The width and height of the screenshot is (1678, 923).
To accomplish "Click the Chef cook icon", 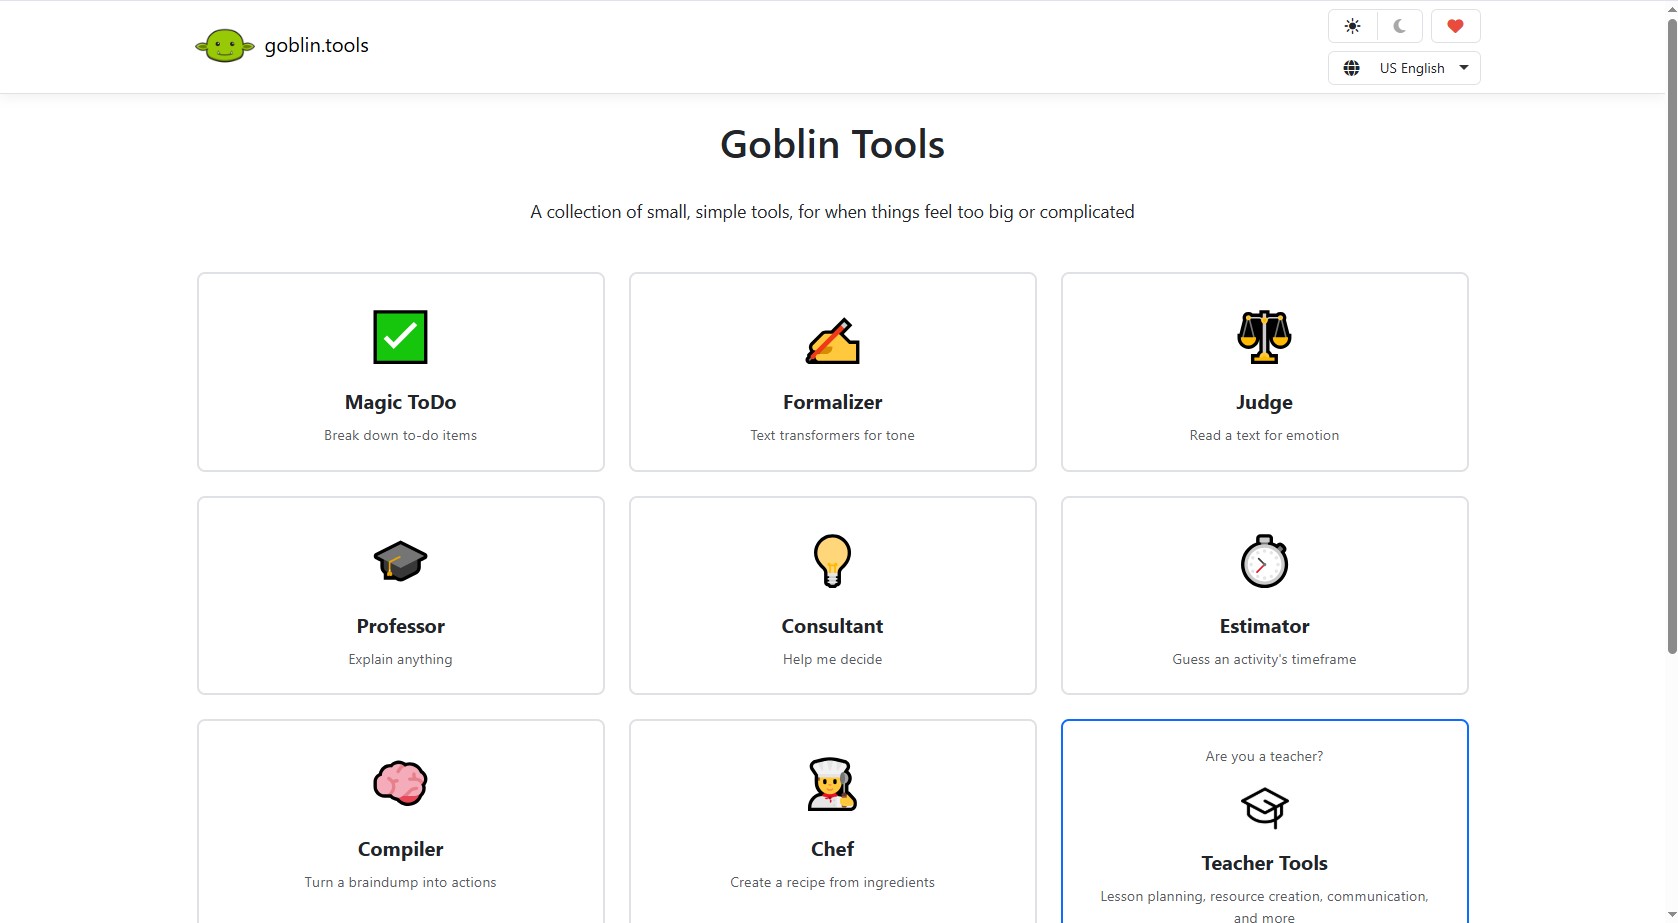I will pos(832,784).
